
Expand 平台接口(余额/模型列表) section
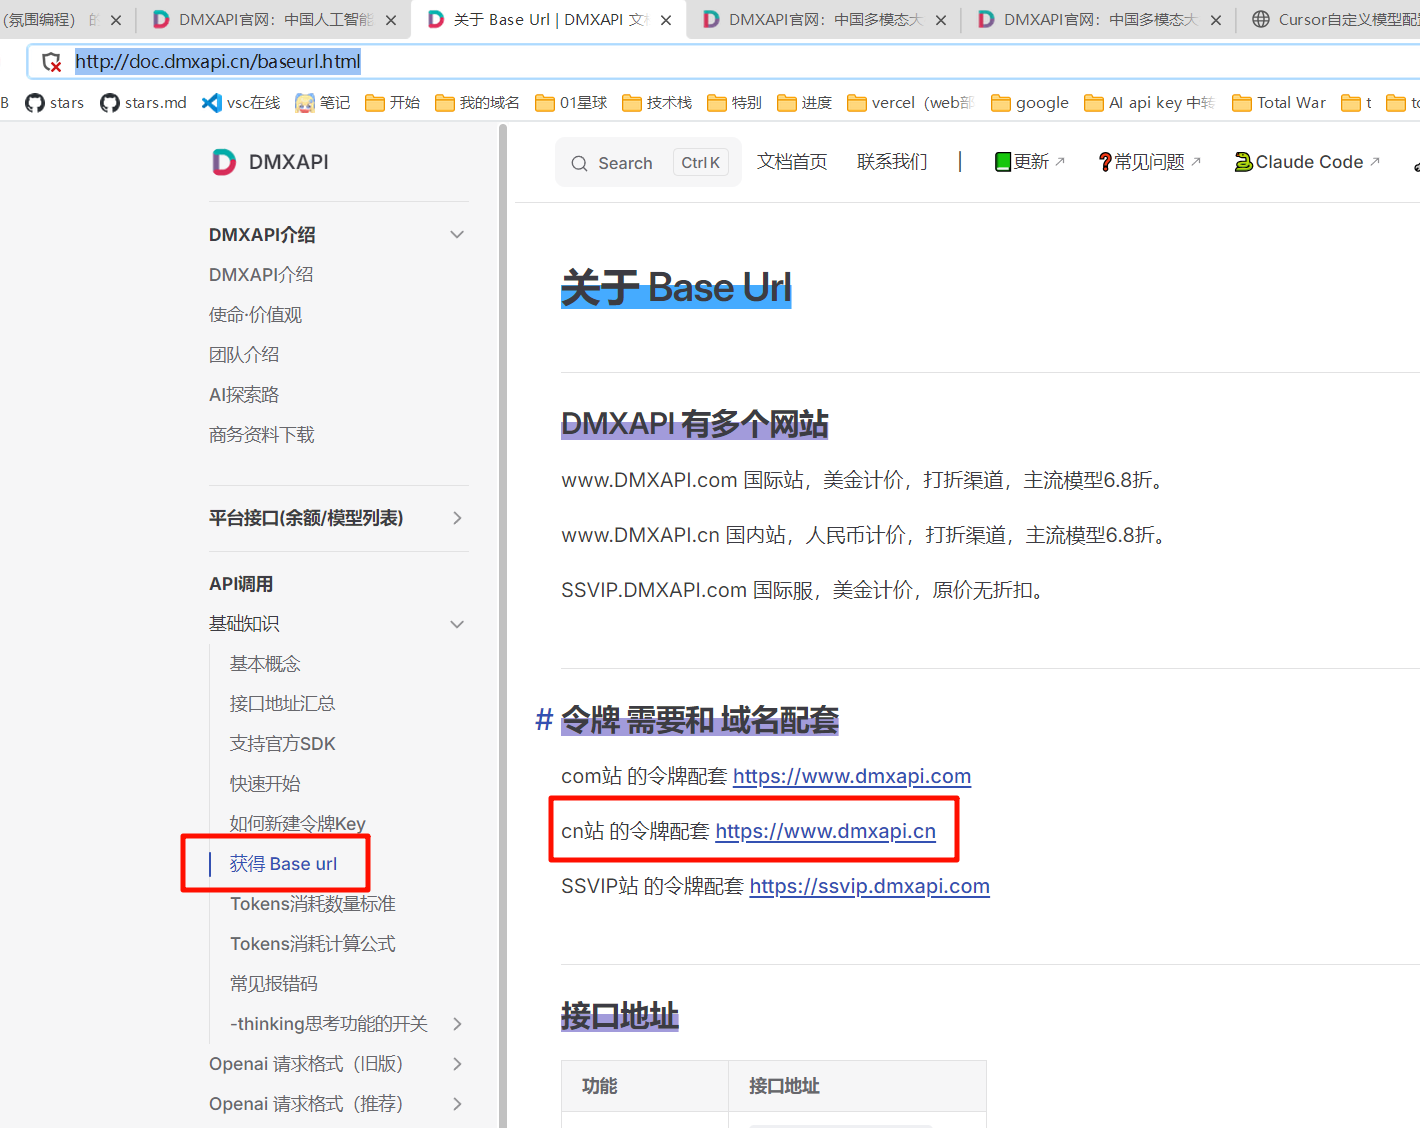(x=457, y=518)
